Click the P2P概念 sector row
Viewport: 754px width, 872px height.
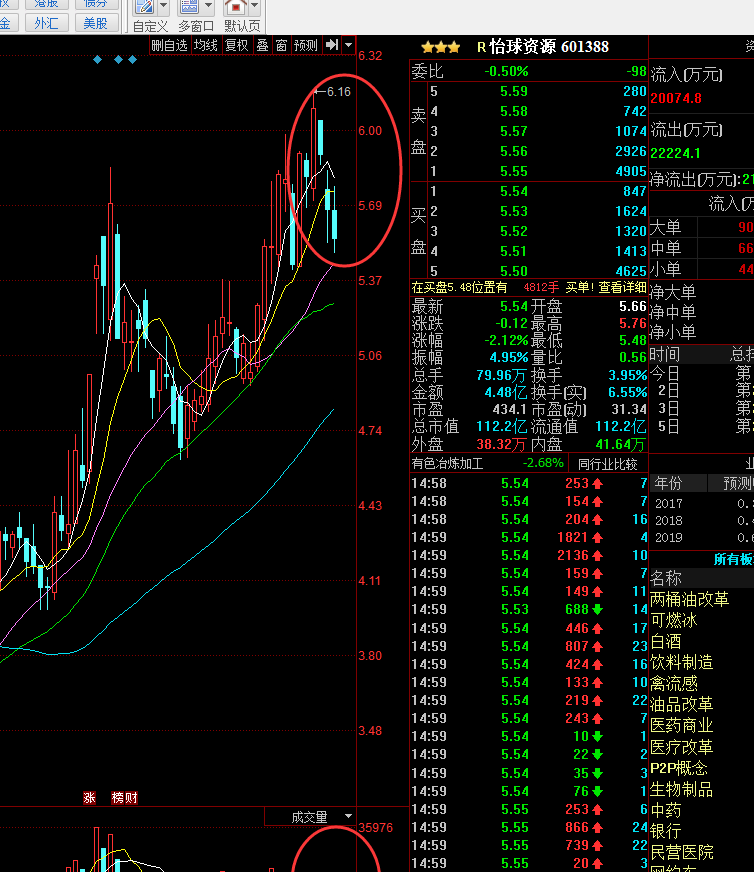679,768
